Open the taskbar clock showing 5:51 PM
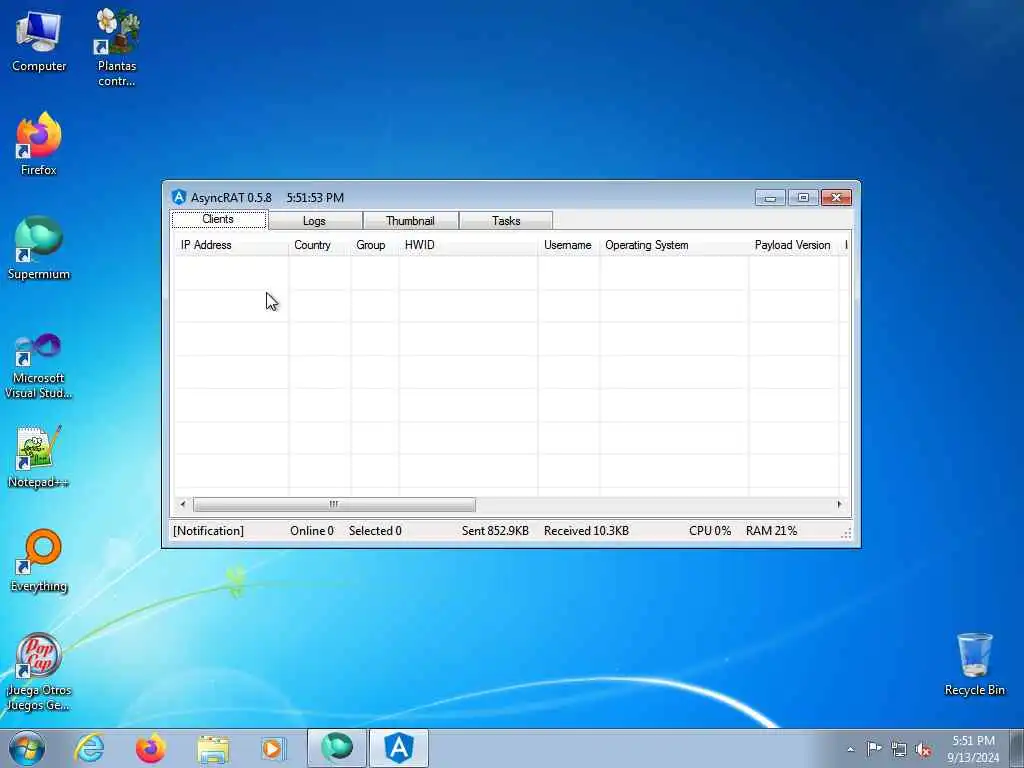This screenshot has height=768, width=1024. (973, 749)
